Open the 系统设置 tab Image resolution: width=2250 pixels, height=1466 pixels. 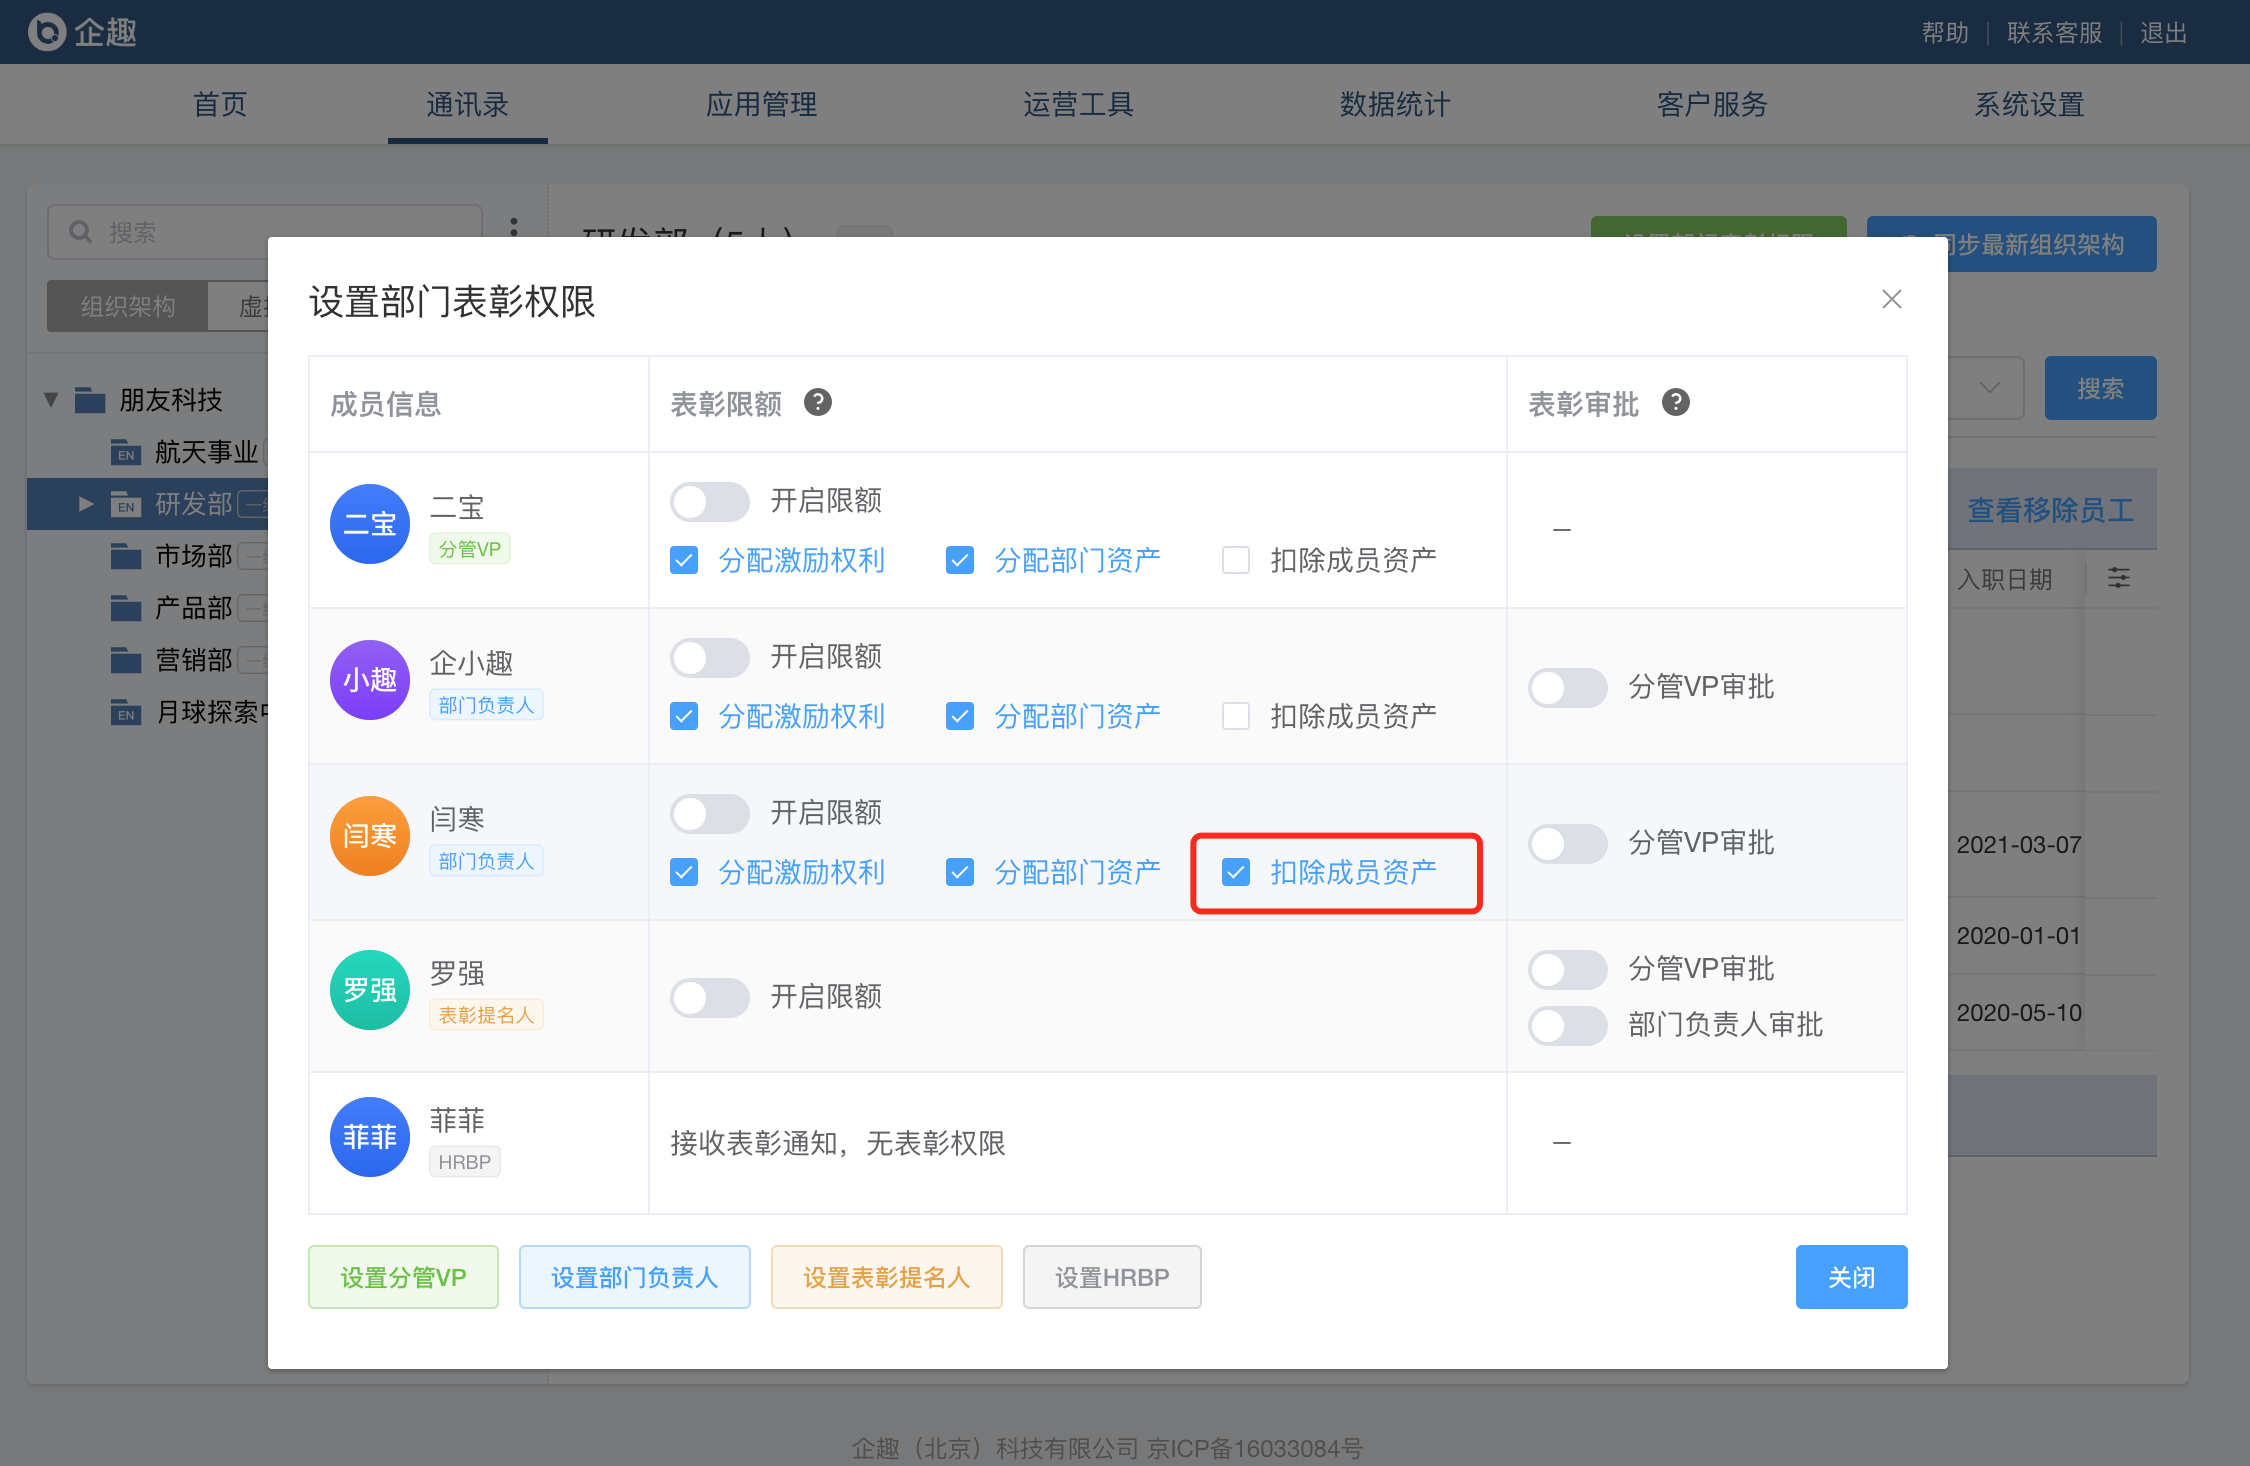pos(2029,104)
